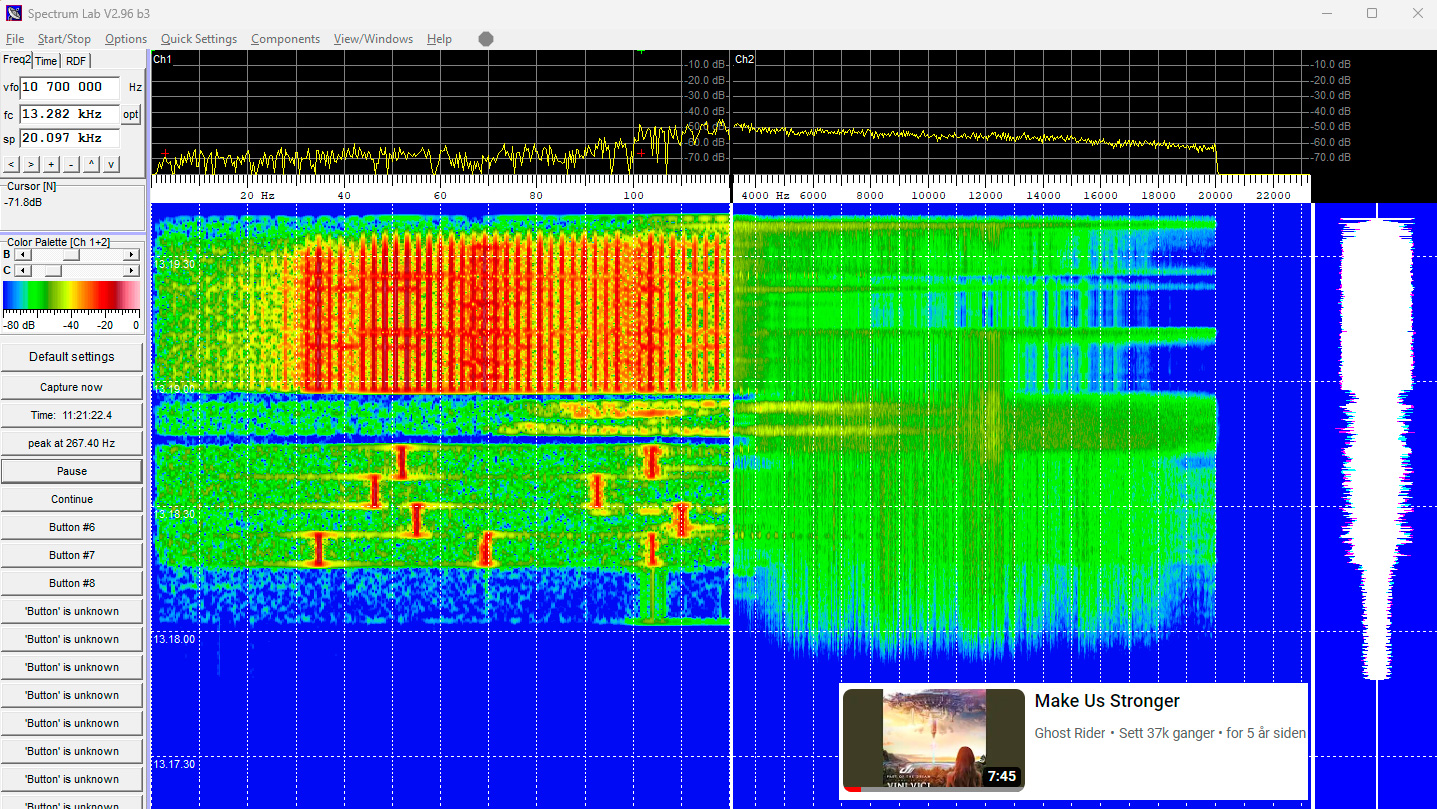Open the Options menu
This screenshot has height=809, width=1437.
click(126, 39)
